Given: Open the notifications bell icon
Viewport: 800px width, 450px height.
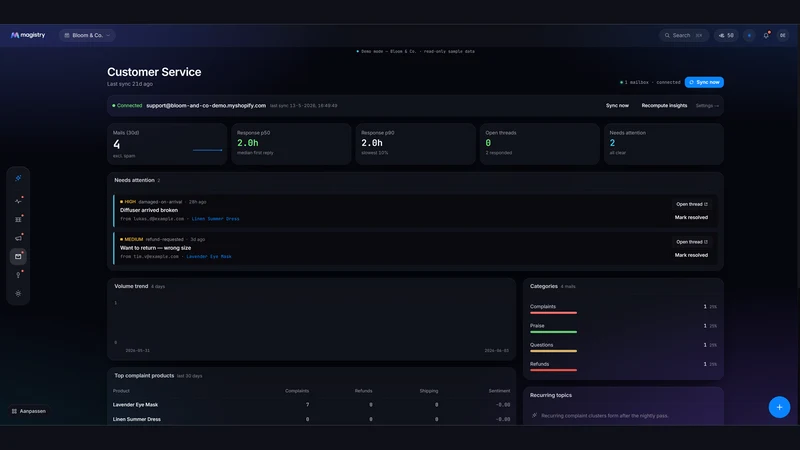Looking at the screenshot, I should (766, 35).
